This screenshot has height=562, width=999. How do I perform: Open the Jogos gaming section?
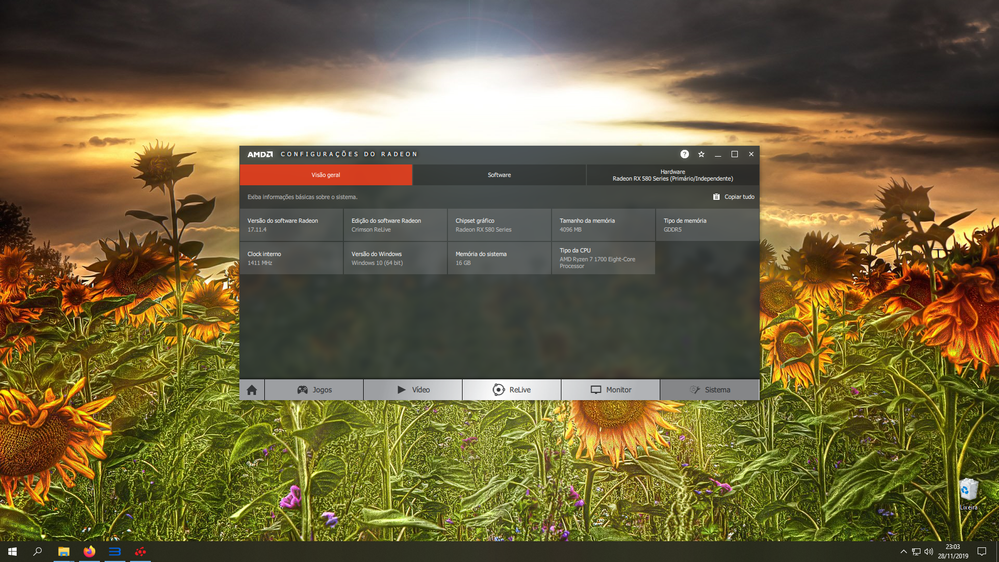coord(314,390)
